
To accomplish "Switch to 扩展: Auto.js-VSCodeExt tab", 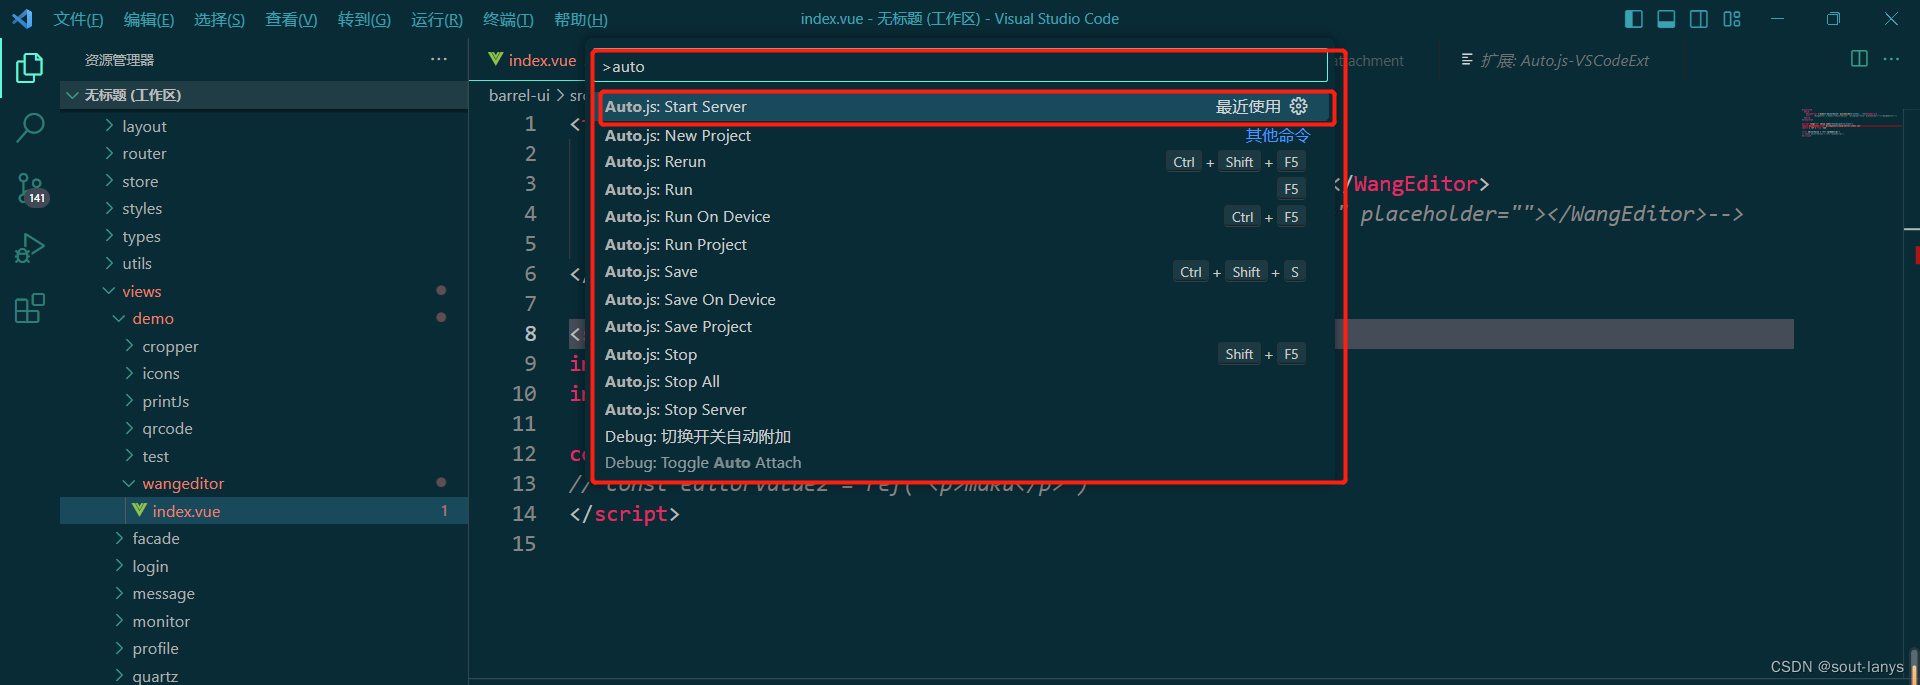I will tap(1555, 60).
